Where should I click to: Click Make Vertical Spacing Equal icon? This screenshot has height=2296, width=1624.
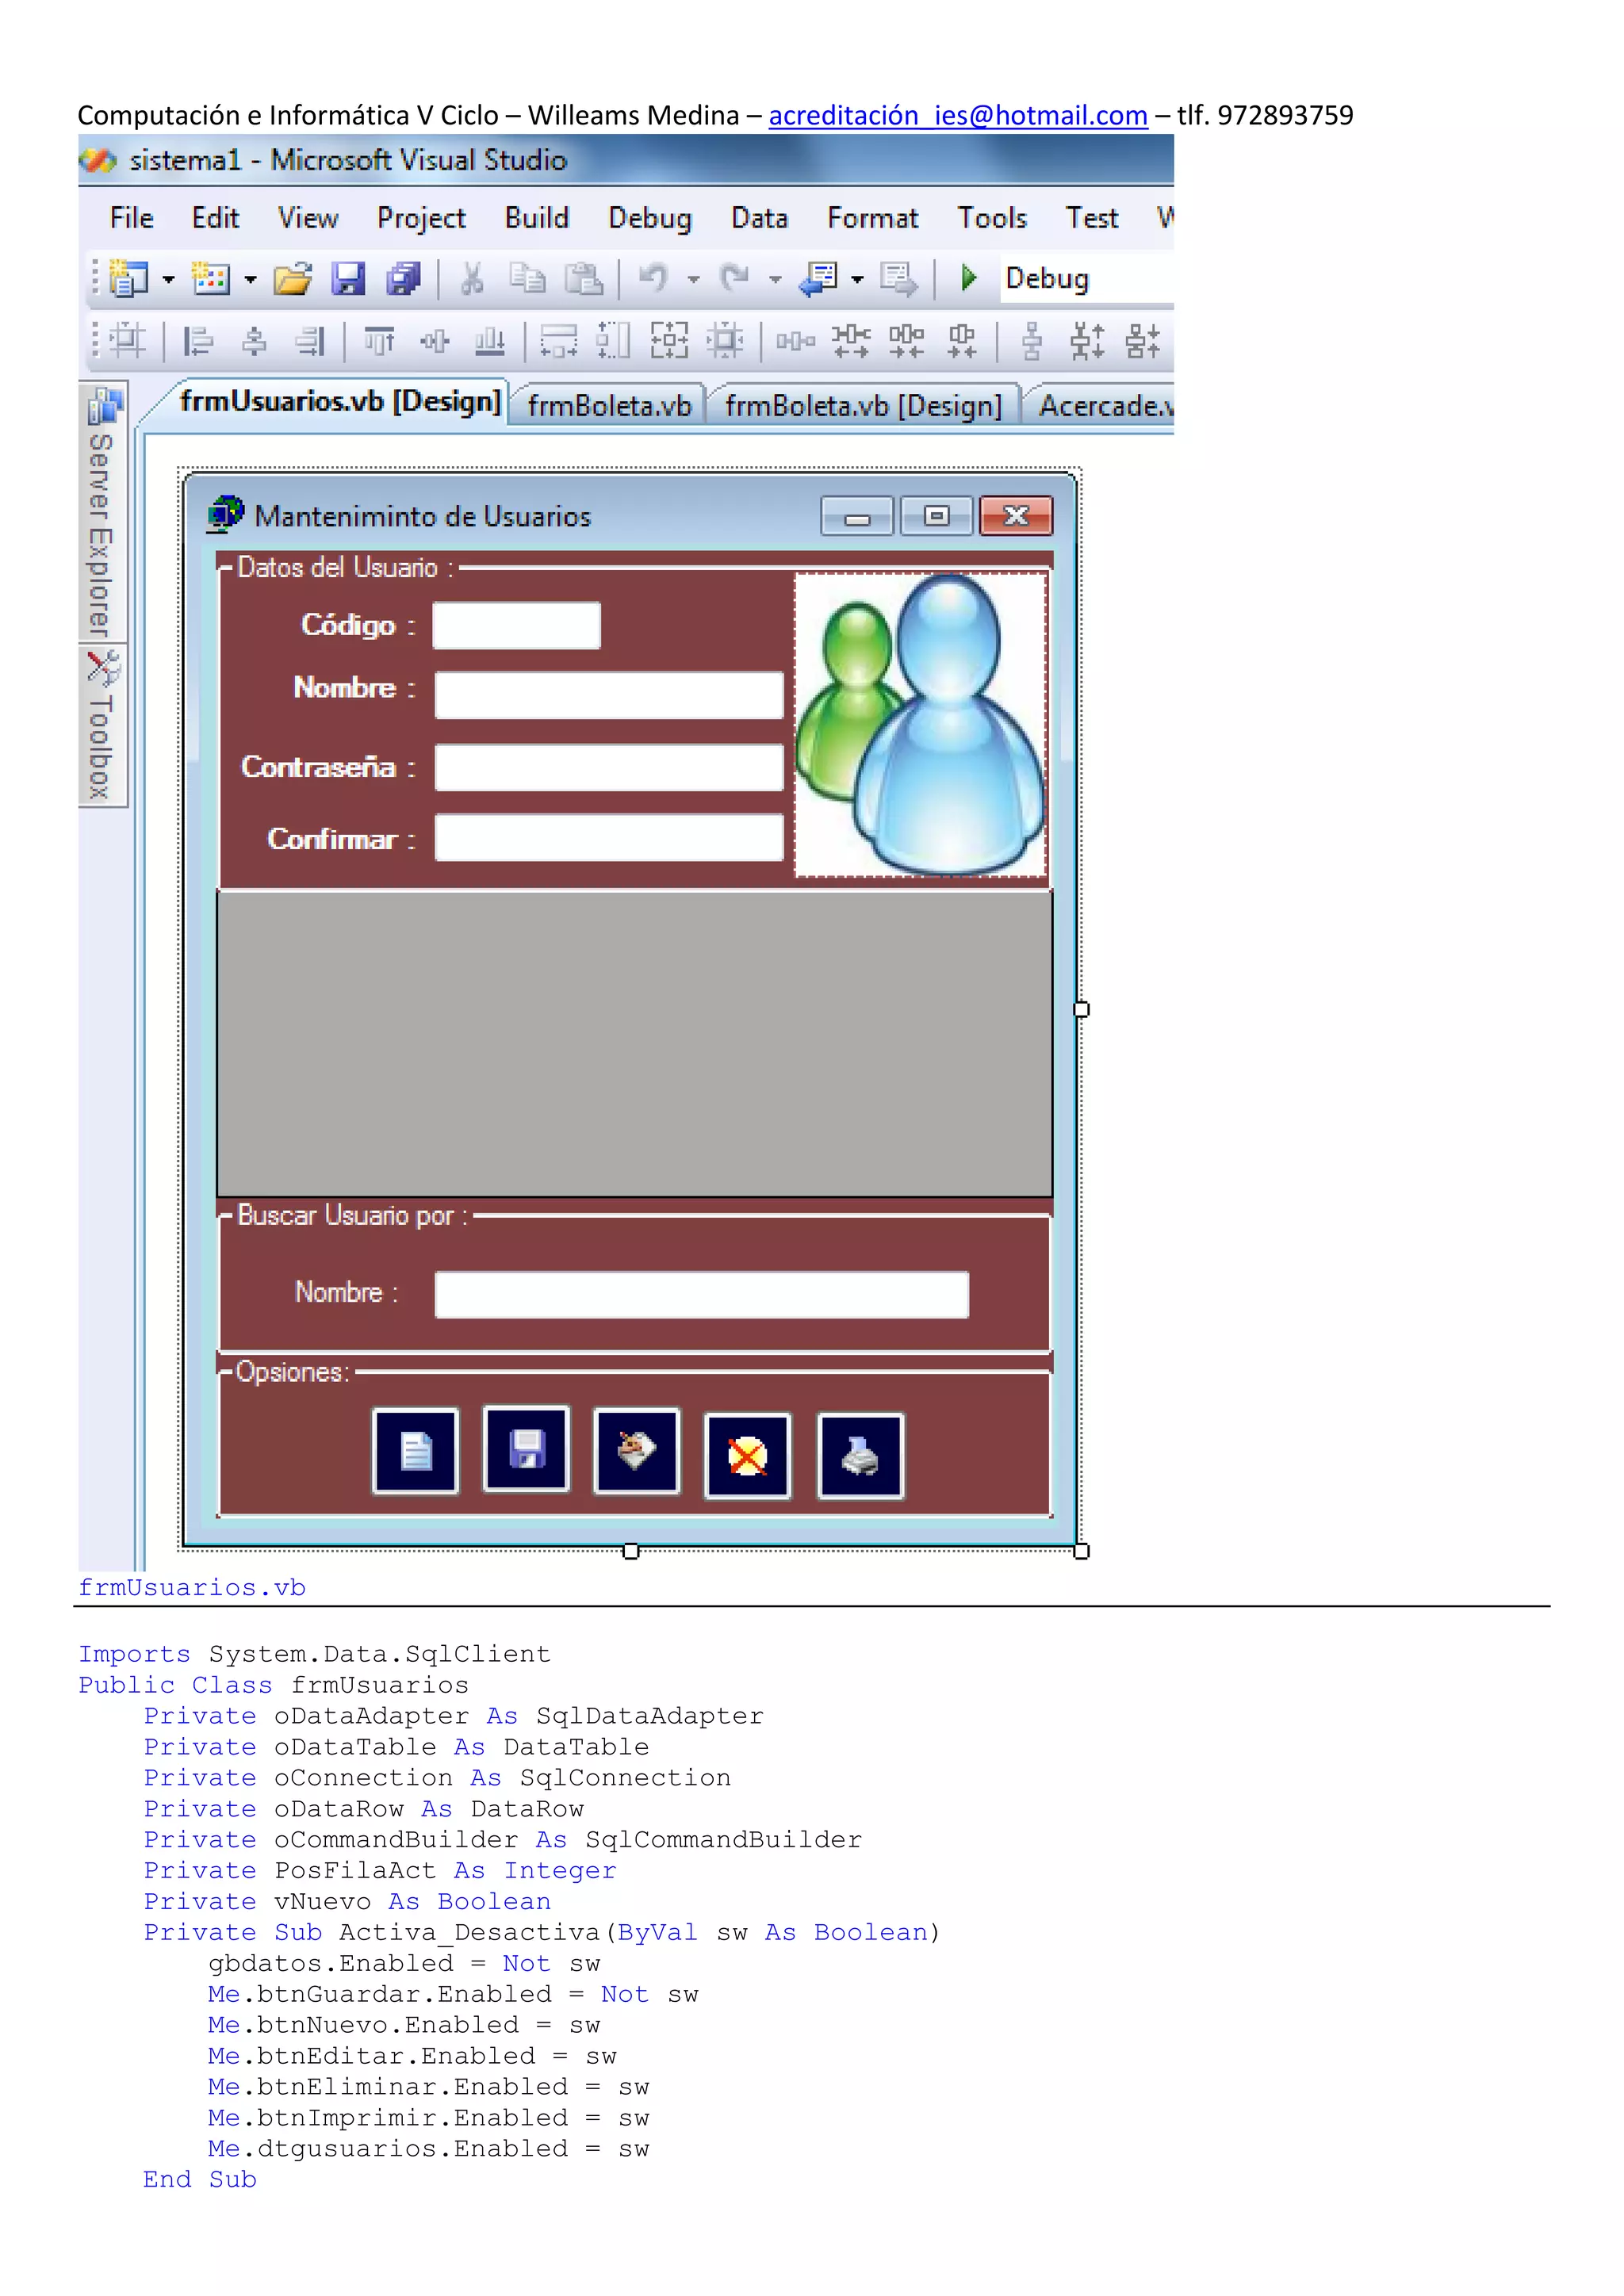click(x=1032, y=341)
